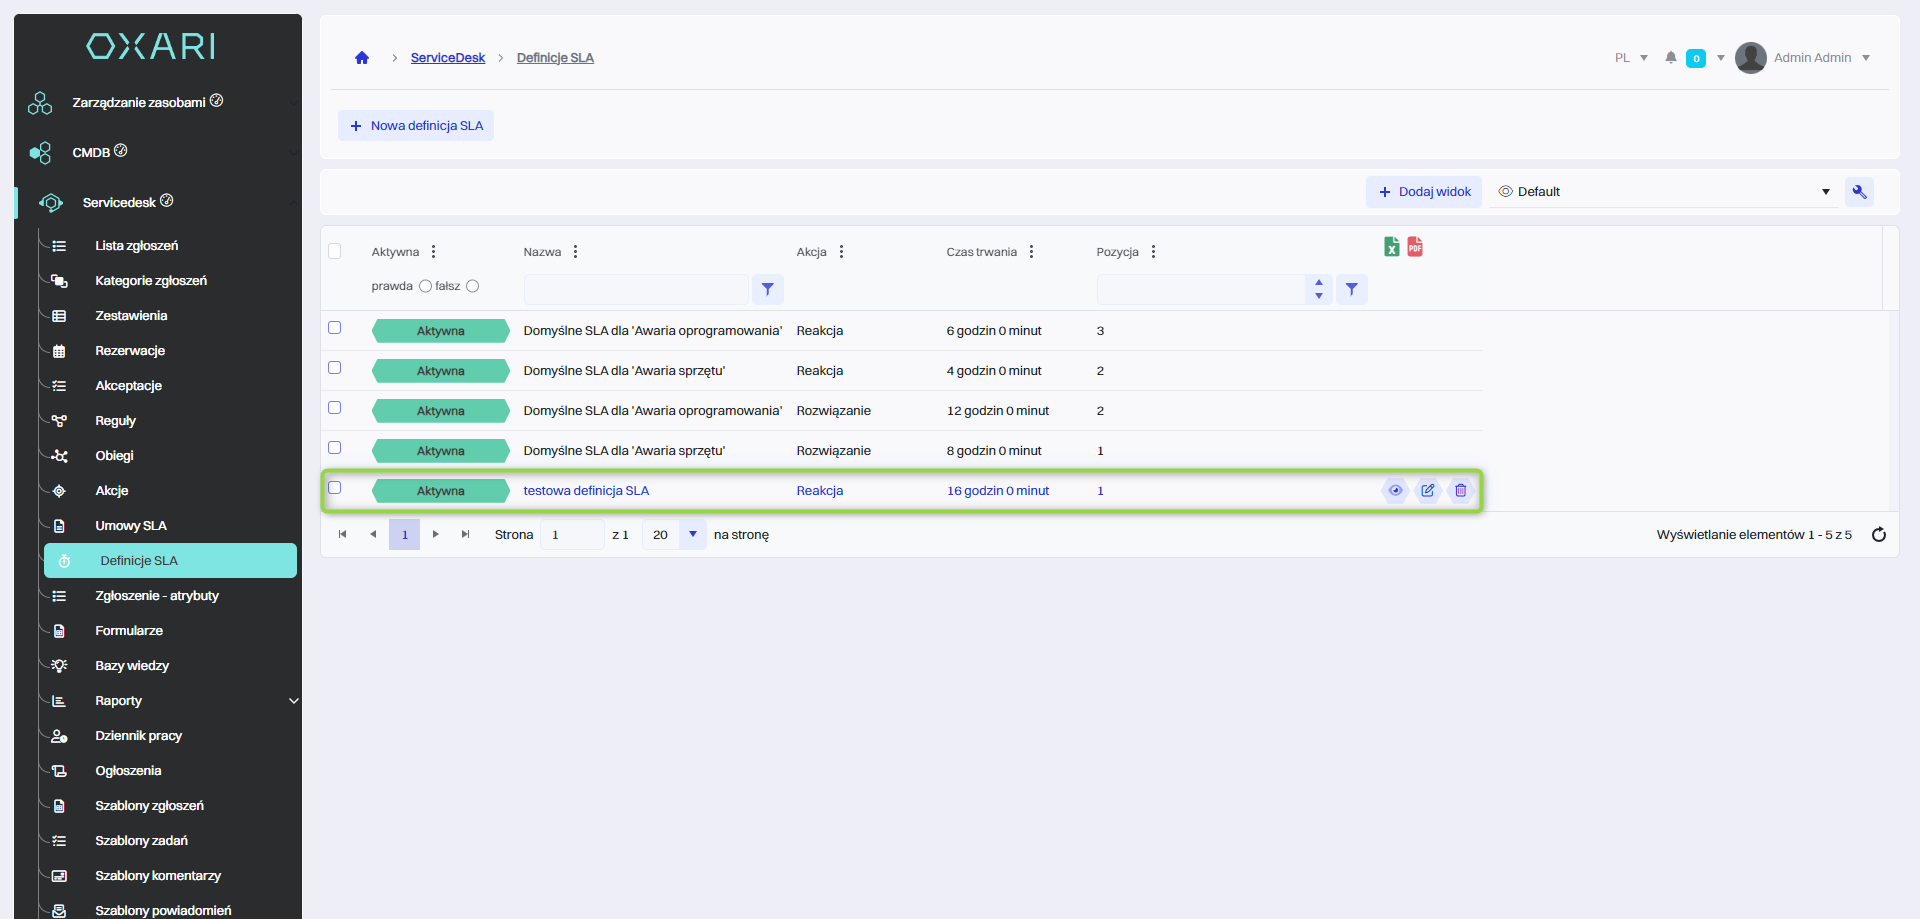Export table to Excel file
The height and width of the screenshot is (919, 1920).
pyautogui.click(x=1391, y=247)
